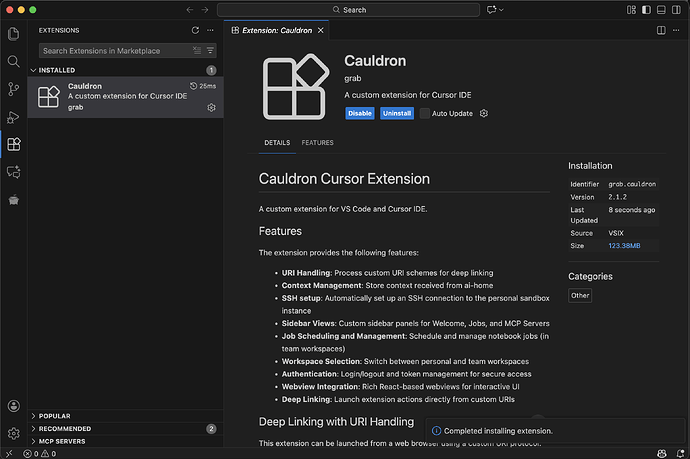Select the Other category badge
Viewport: 690px width, 459px height.
click(x=580, y=296)
